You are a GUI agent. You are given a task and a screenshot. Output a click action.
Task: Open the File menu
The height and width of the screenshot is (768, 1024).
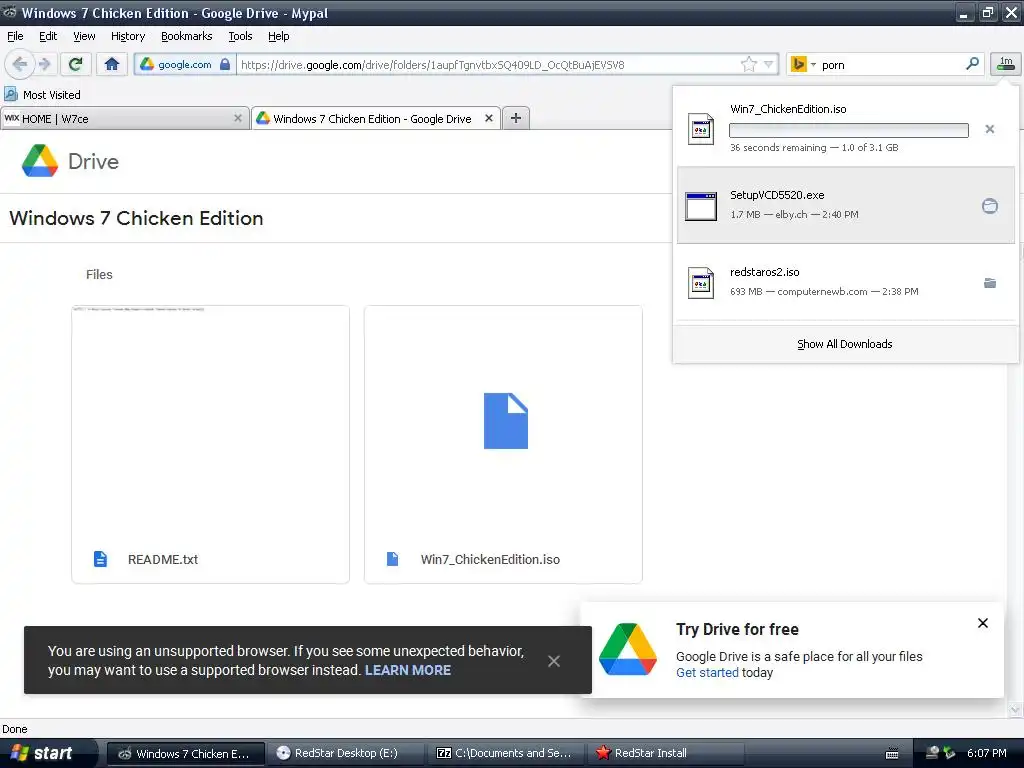[x=15, y=37]
